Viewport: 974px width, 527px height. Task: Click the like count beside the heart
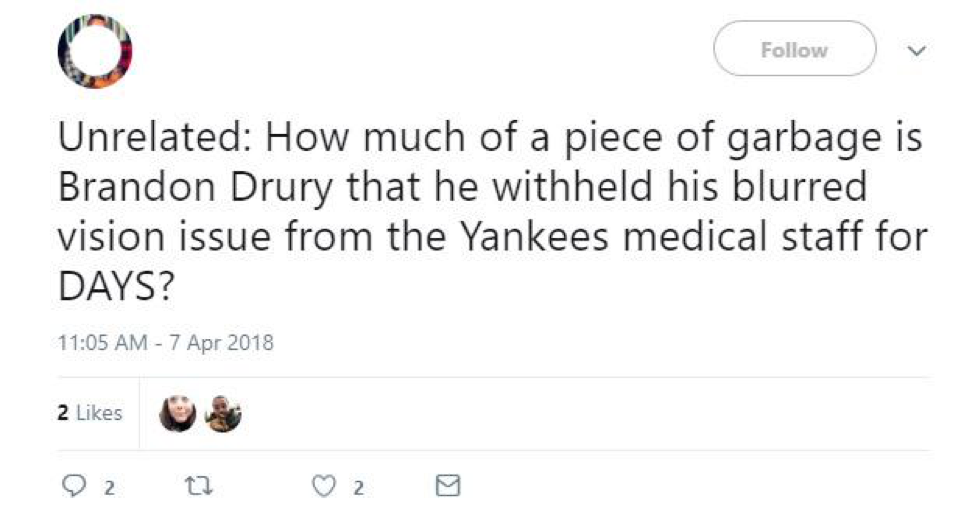coord(357,488)
